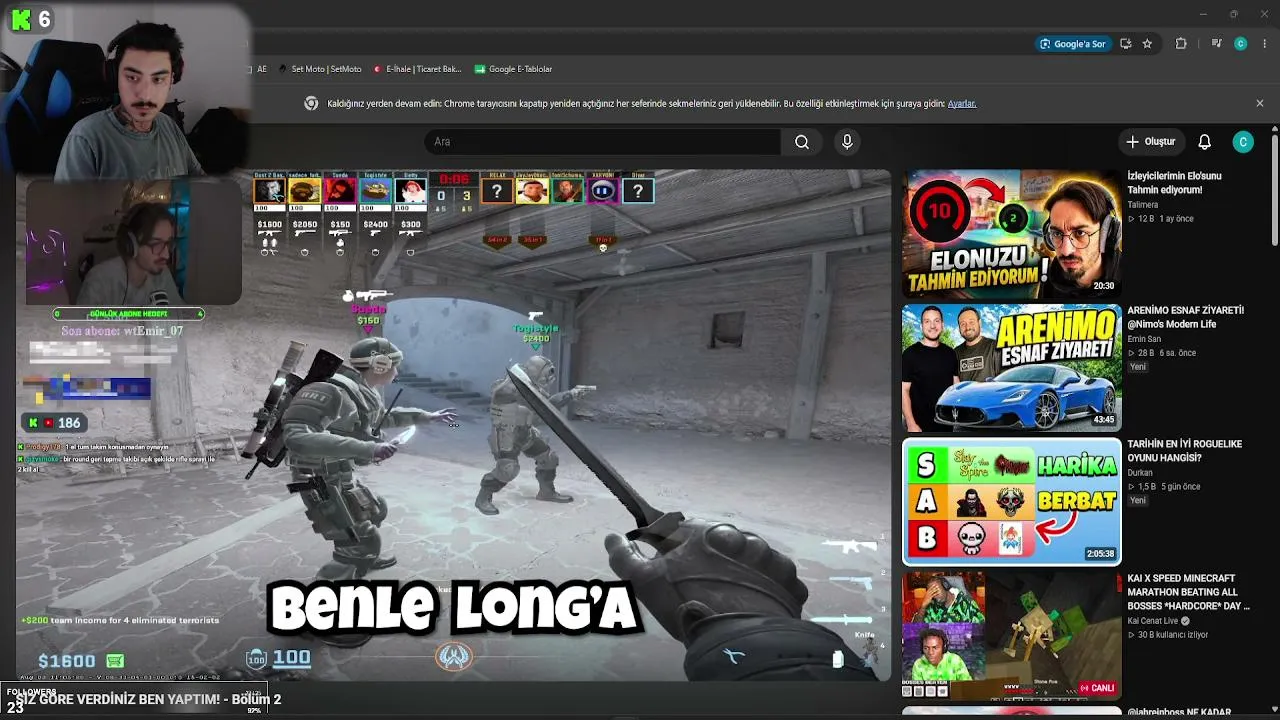1280x720 pixels.
Task: Open YouTube notifications bell
Action: [1205, 142]
